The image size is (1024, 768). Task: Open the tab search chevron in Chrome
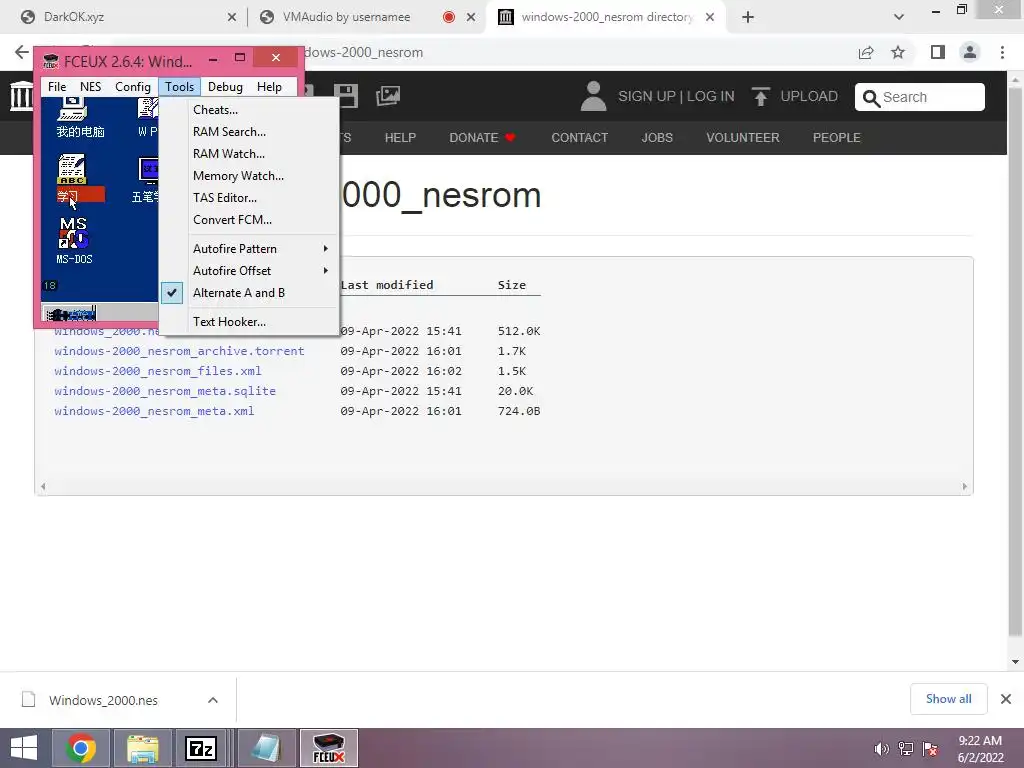click(x=899, y=18)
